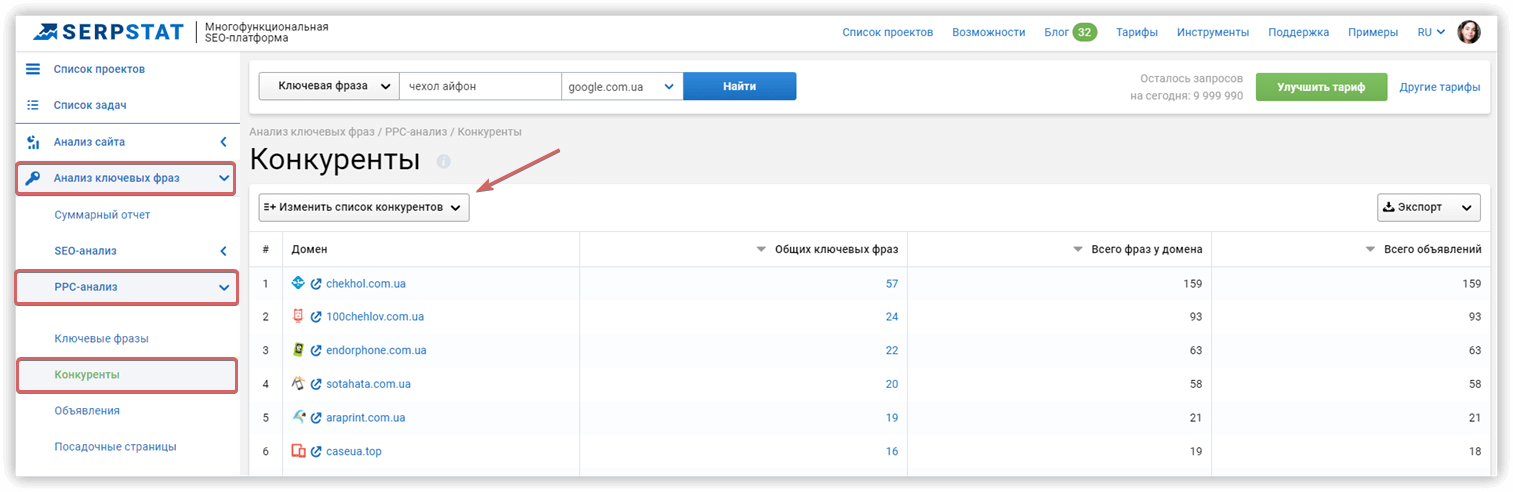This screenshot has width=1513, height=492.
Task: Open the google.com.ua database dropdown
Action: pos(622,86)
